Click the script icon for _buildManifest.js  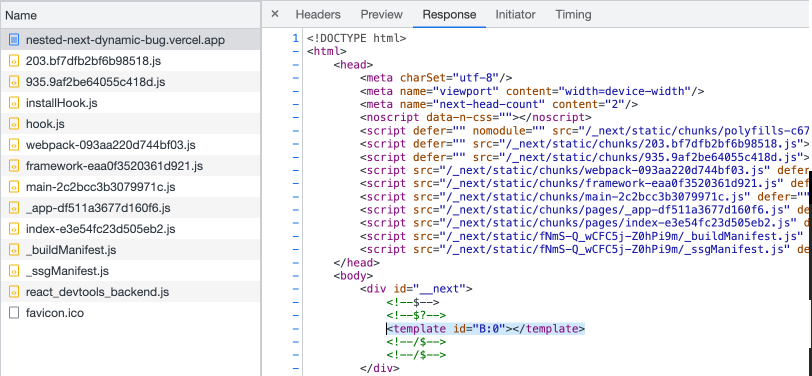click(x=14, y=250)
